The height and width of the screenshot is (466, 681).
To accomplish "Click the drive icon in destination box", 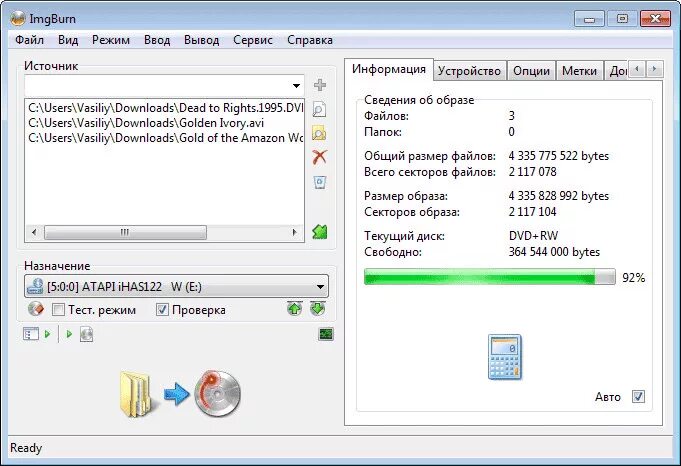I will (x=35, y=287).
